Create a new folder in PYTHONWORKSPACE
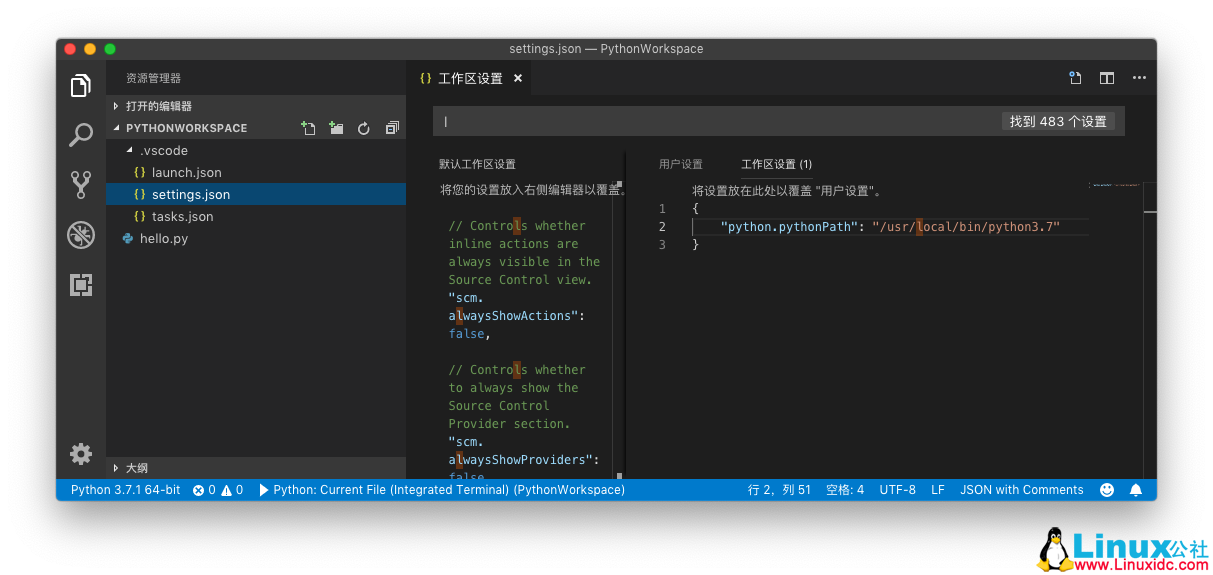 pyautogui.click(x=337, y=128)
